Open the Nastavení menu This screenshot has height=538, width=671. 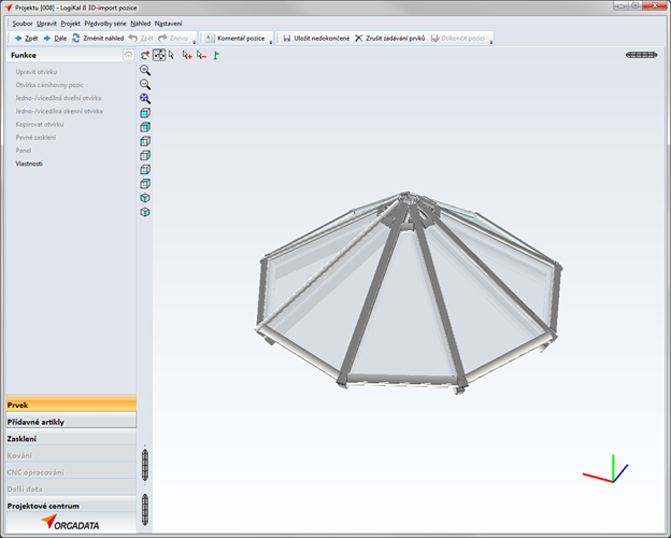[168, 24]
